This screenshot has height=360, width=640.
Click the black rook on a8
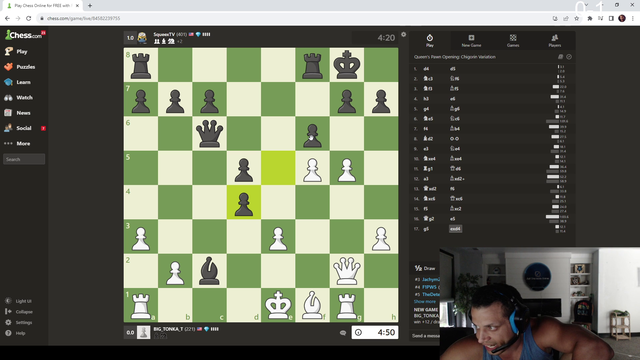[141, 65]
